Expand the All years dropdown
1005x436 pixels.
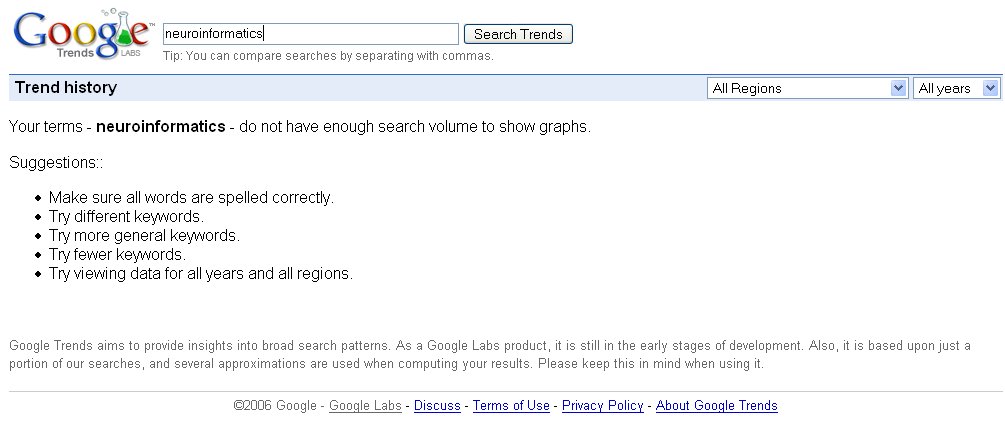[956, 88]
